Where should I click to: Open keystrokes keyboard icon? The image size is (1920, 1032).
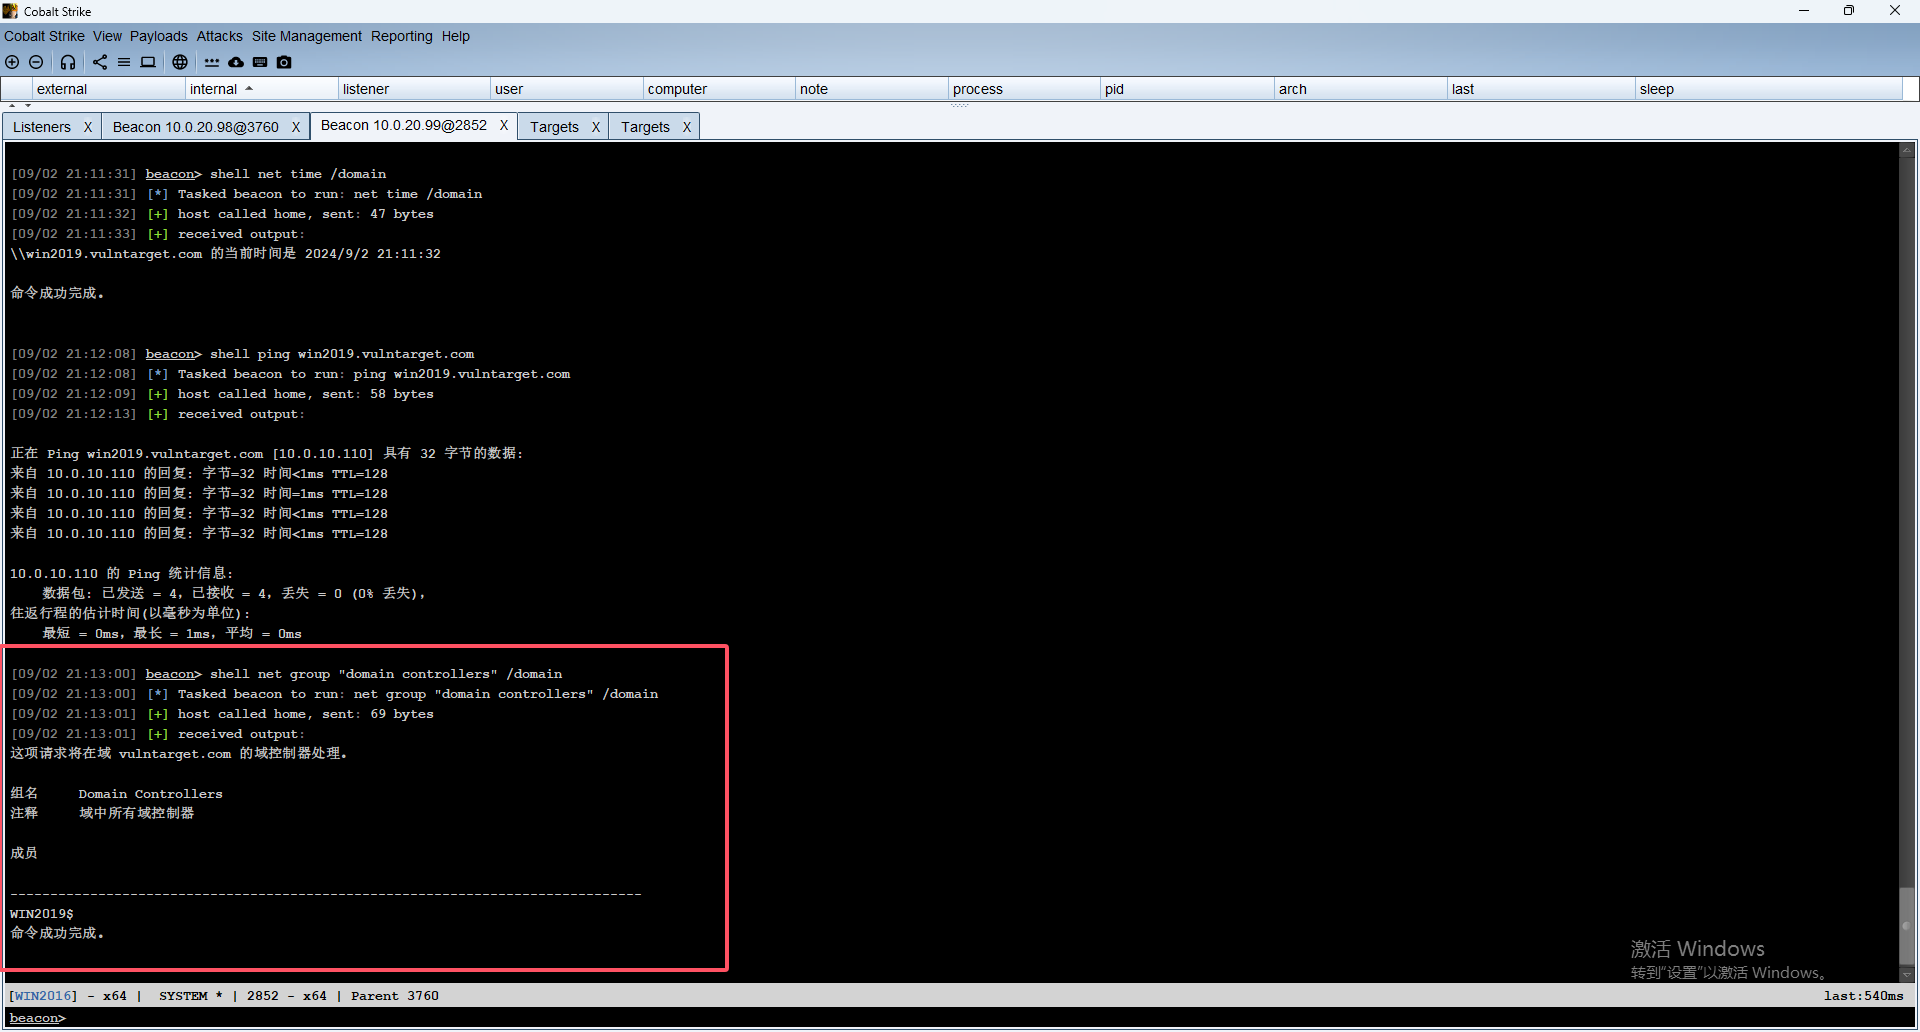(x=260, y=62)
